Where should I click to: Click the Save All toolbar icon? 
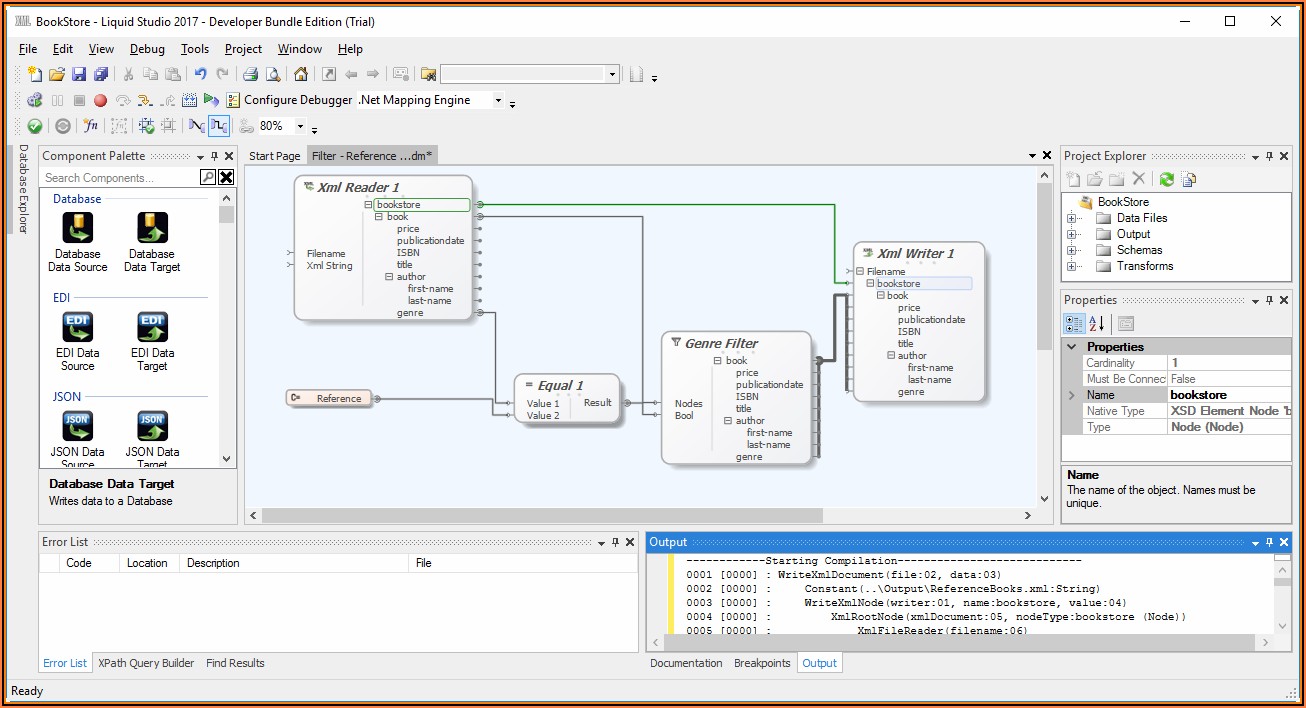[101, 74]
